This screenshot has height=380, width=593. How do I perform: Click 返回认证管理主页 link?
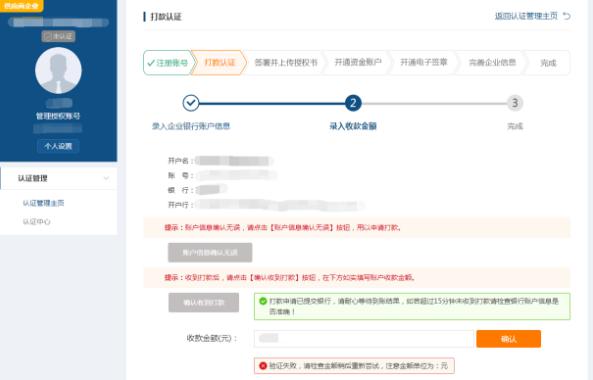pos(526,16)
